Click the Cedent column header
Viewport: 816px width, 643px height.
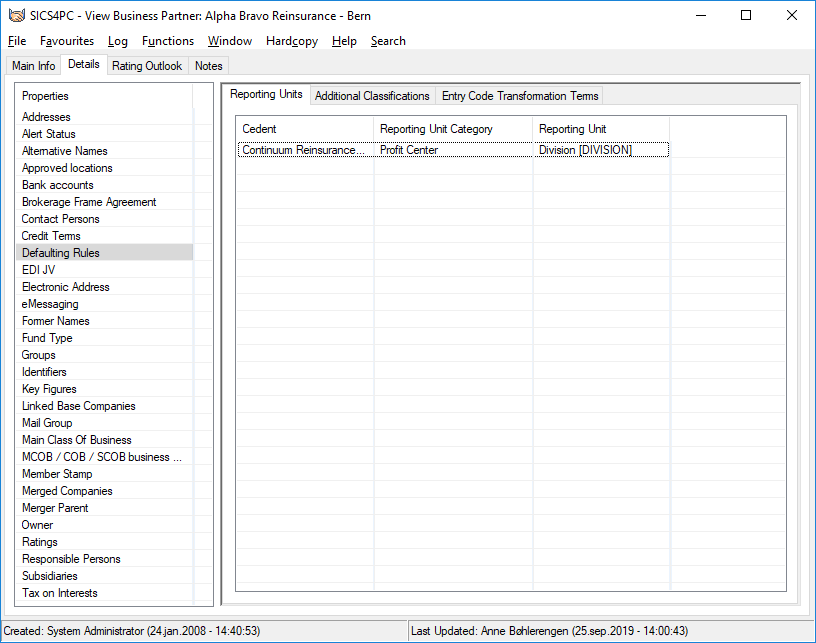(305, 129)
